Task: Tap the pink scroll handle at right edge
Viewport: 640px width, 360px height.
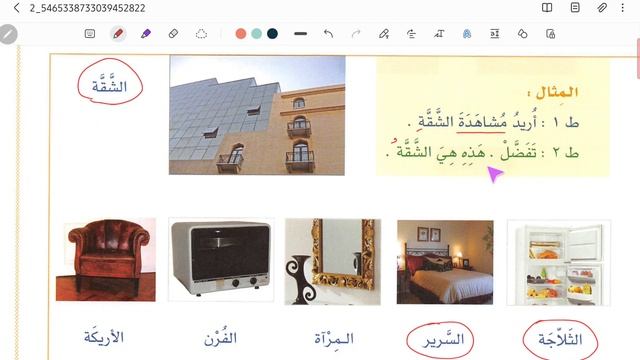Action: tap(638, 58)
